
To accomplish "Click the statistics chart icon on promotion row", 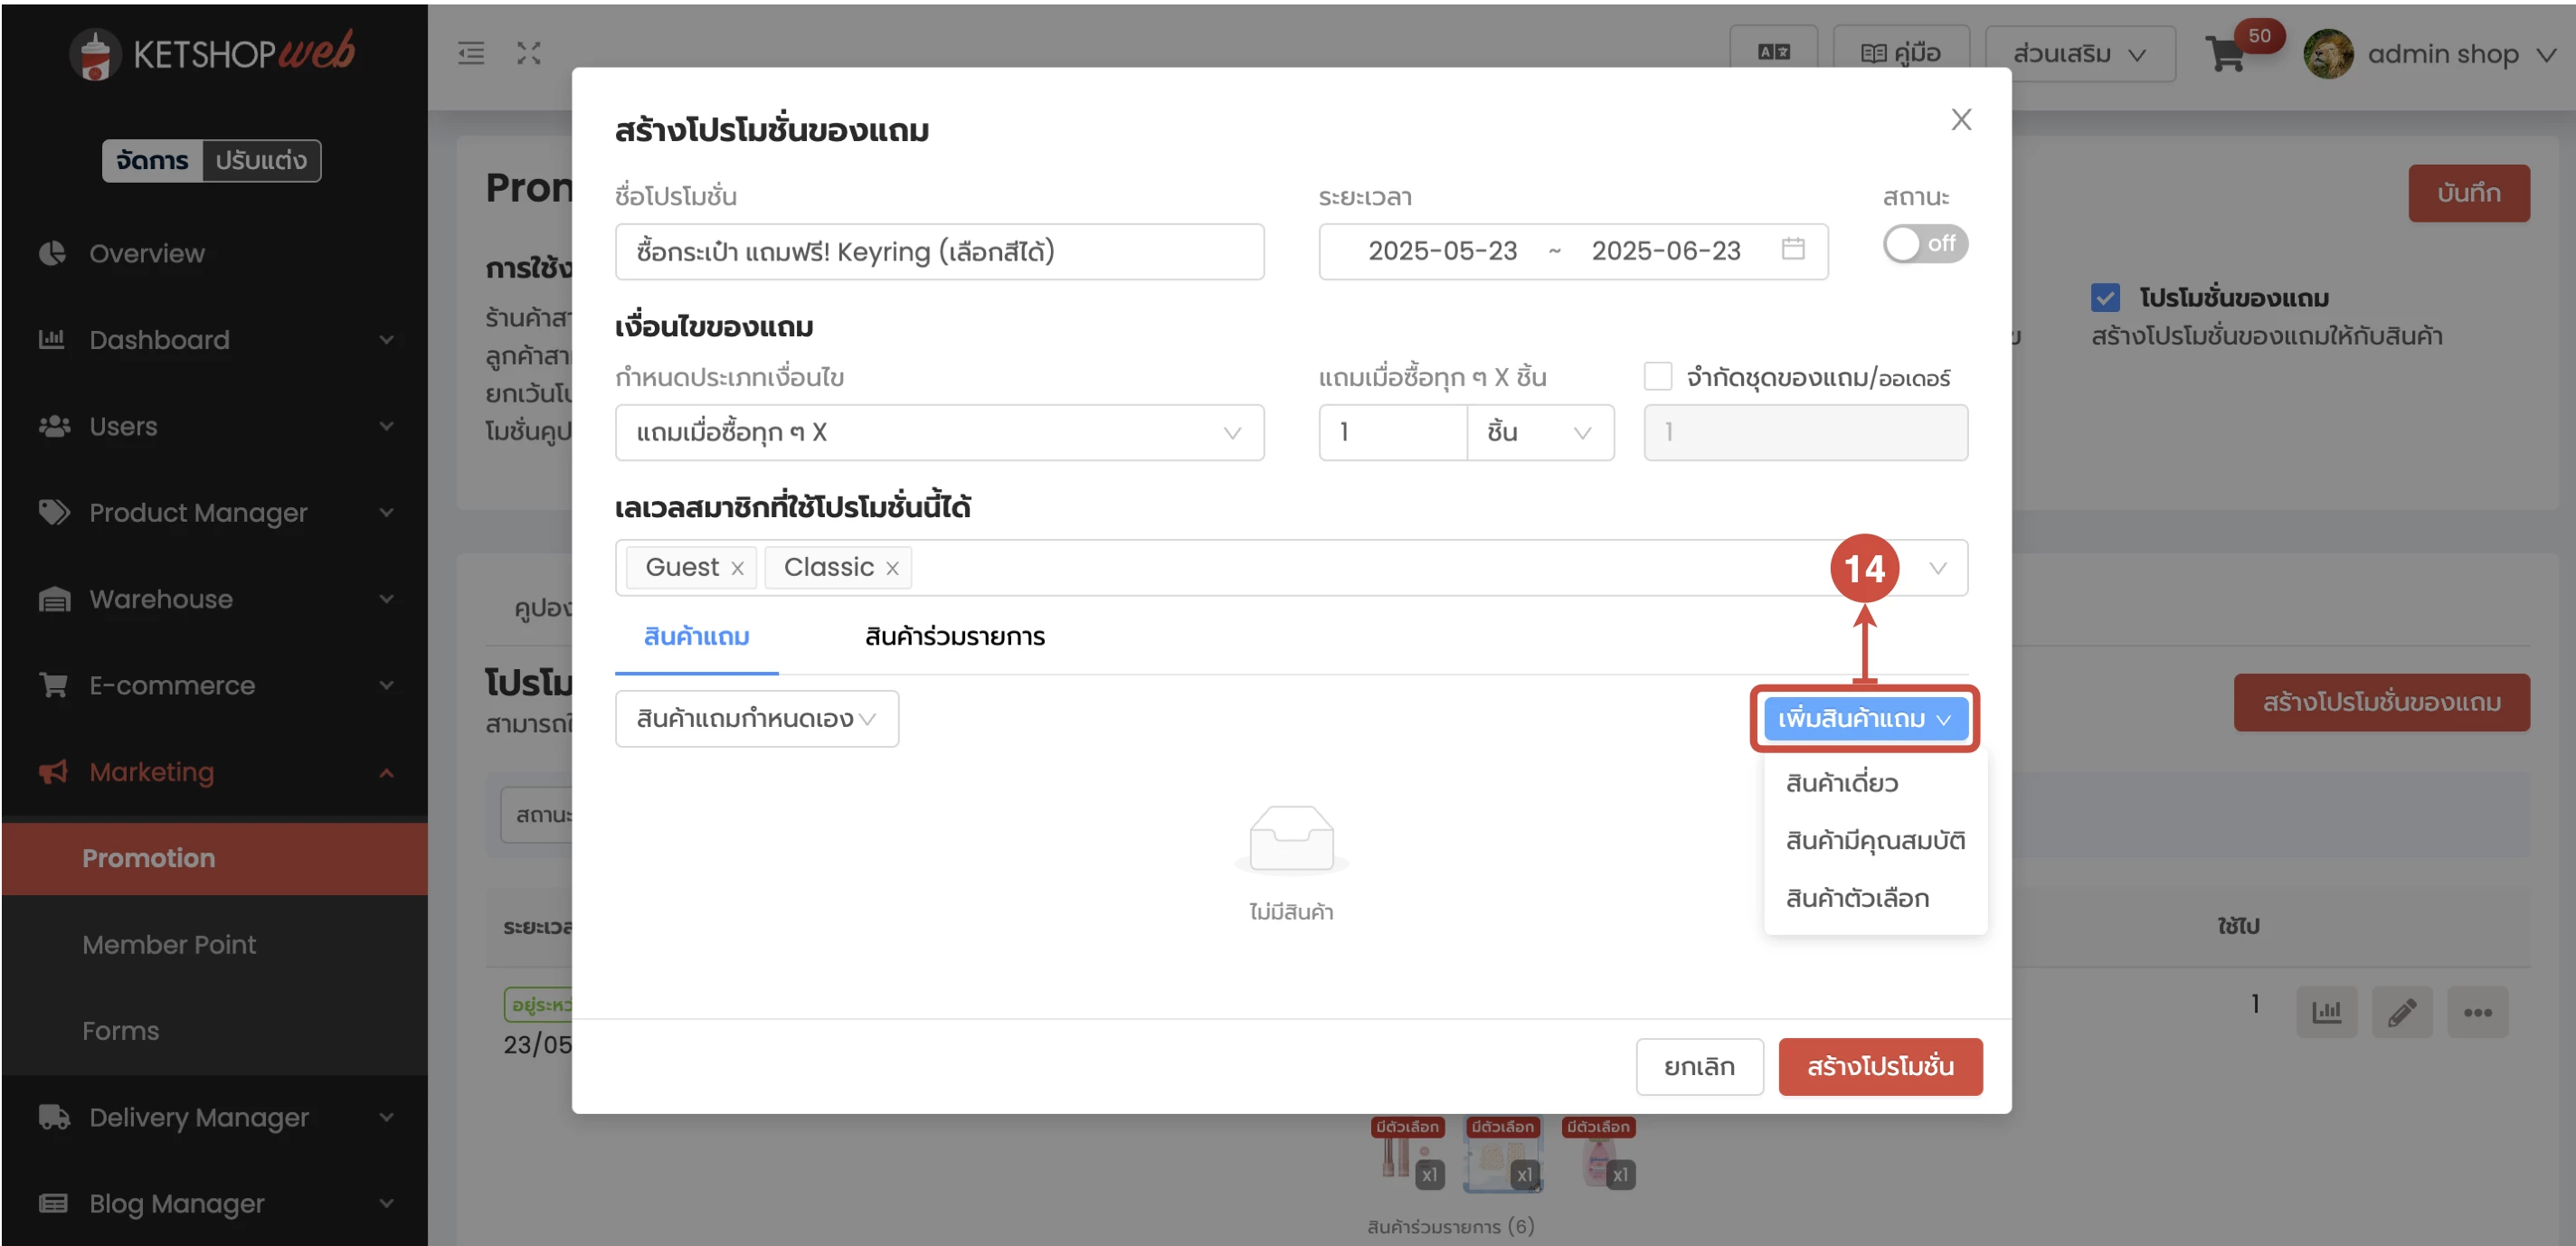I will tap(2327, 1011).
